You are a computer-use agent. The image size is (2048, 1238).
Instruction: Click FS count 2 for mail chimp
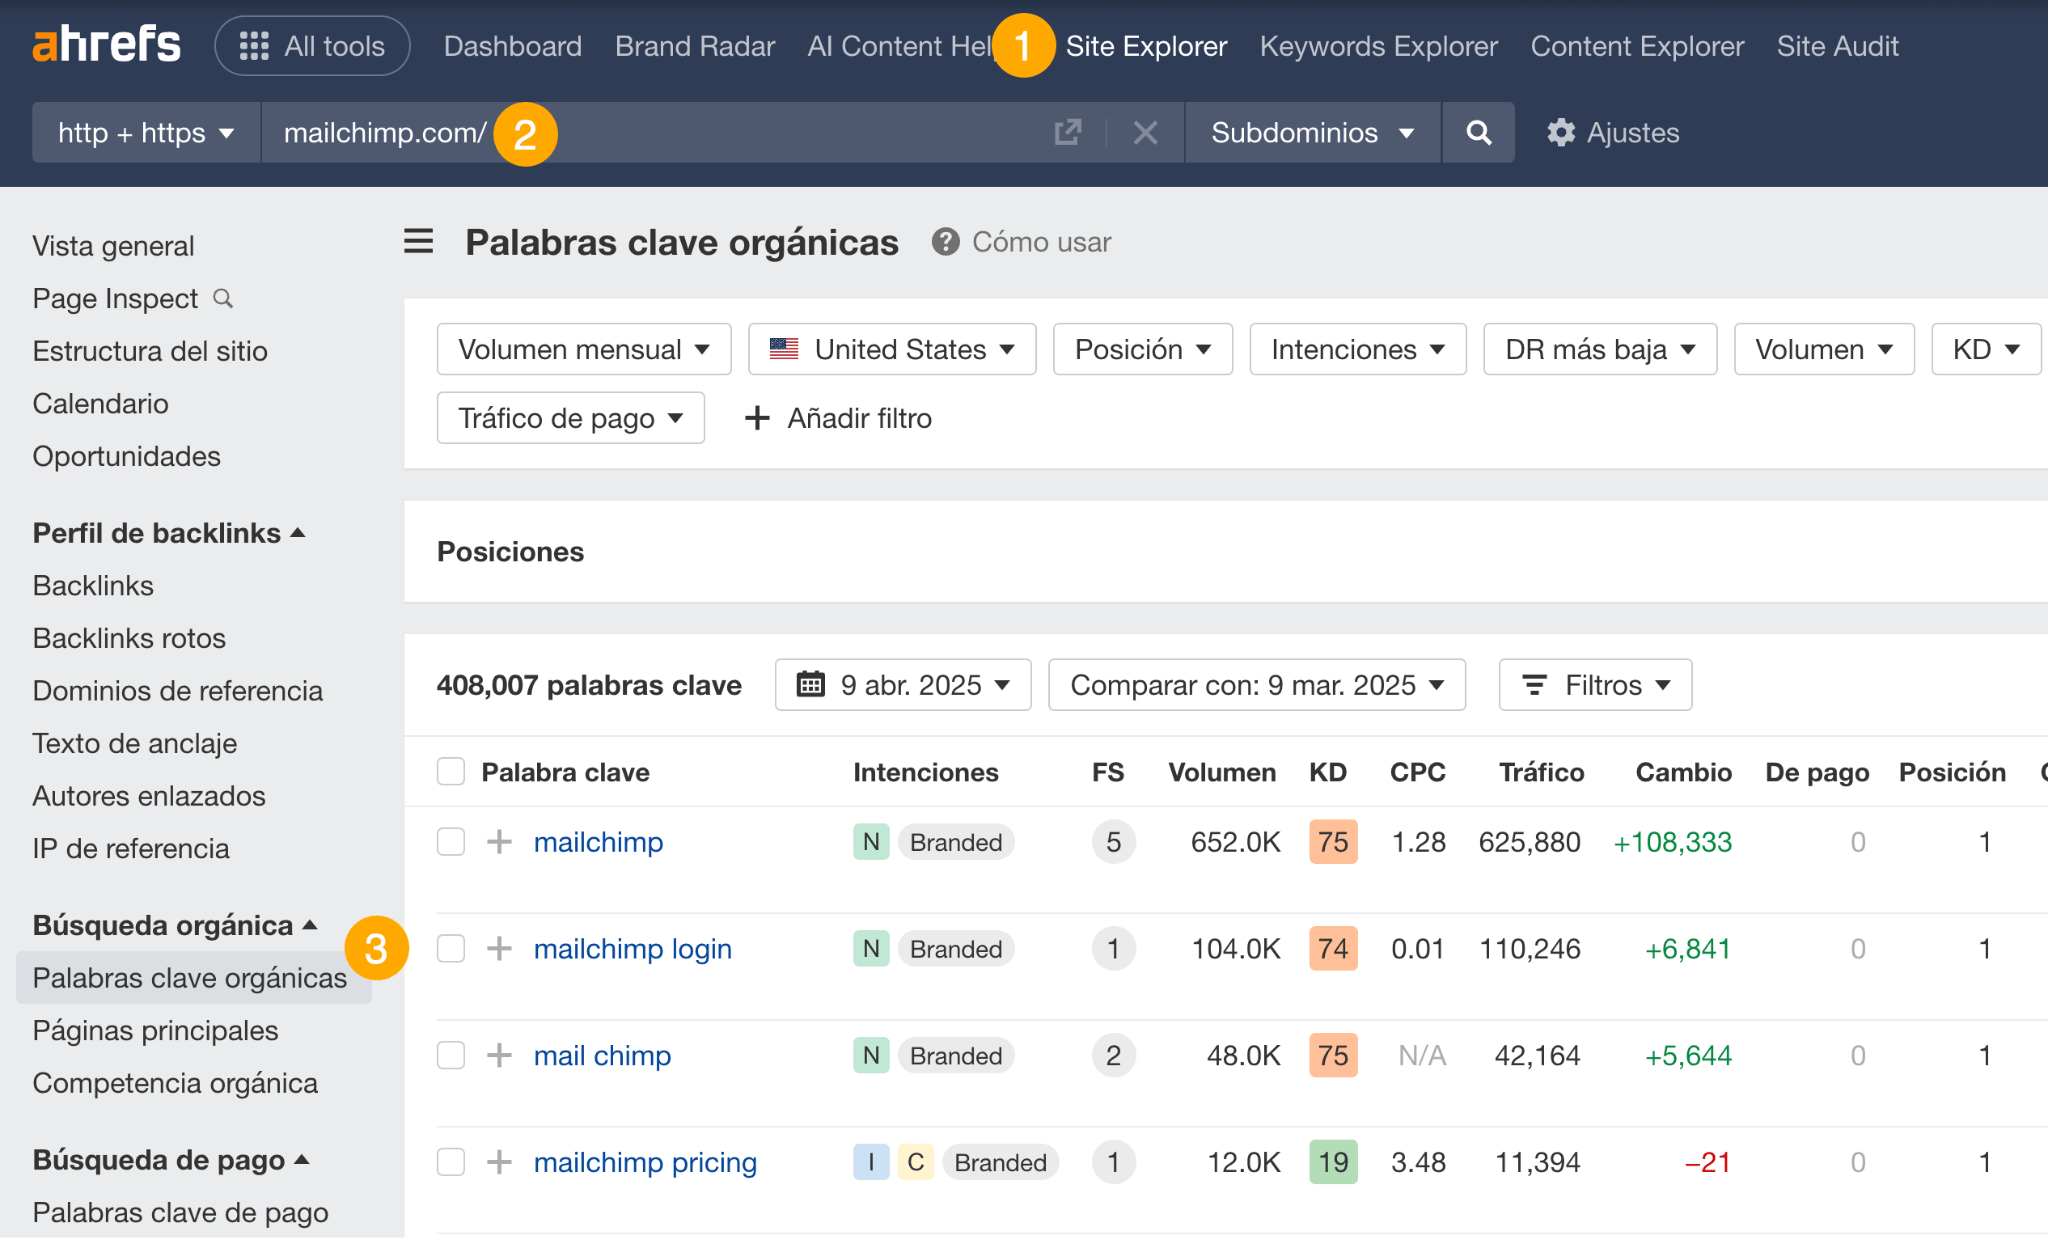[x=1113, y=1055]
